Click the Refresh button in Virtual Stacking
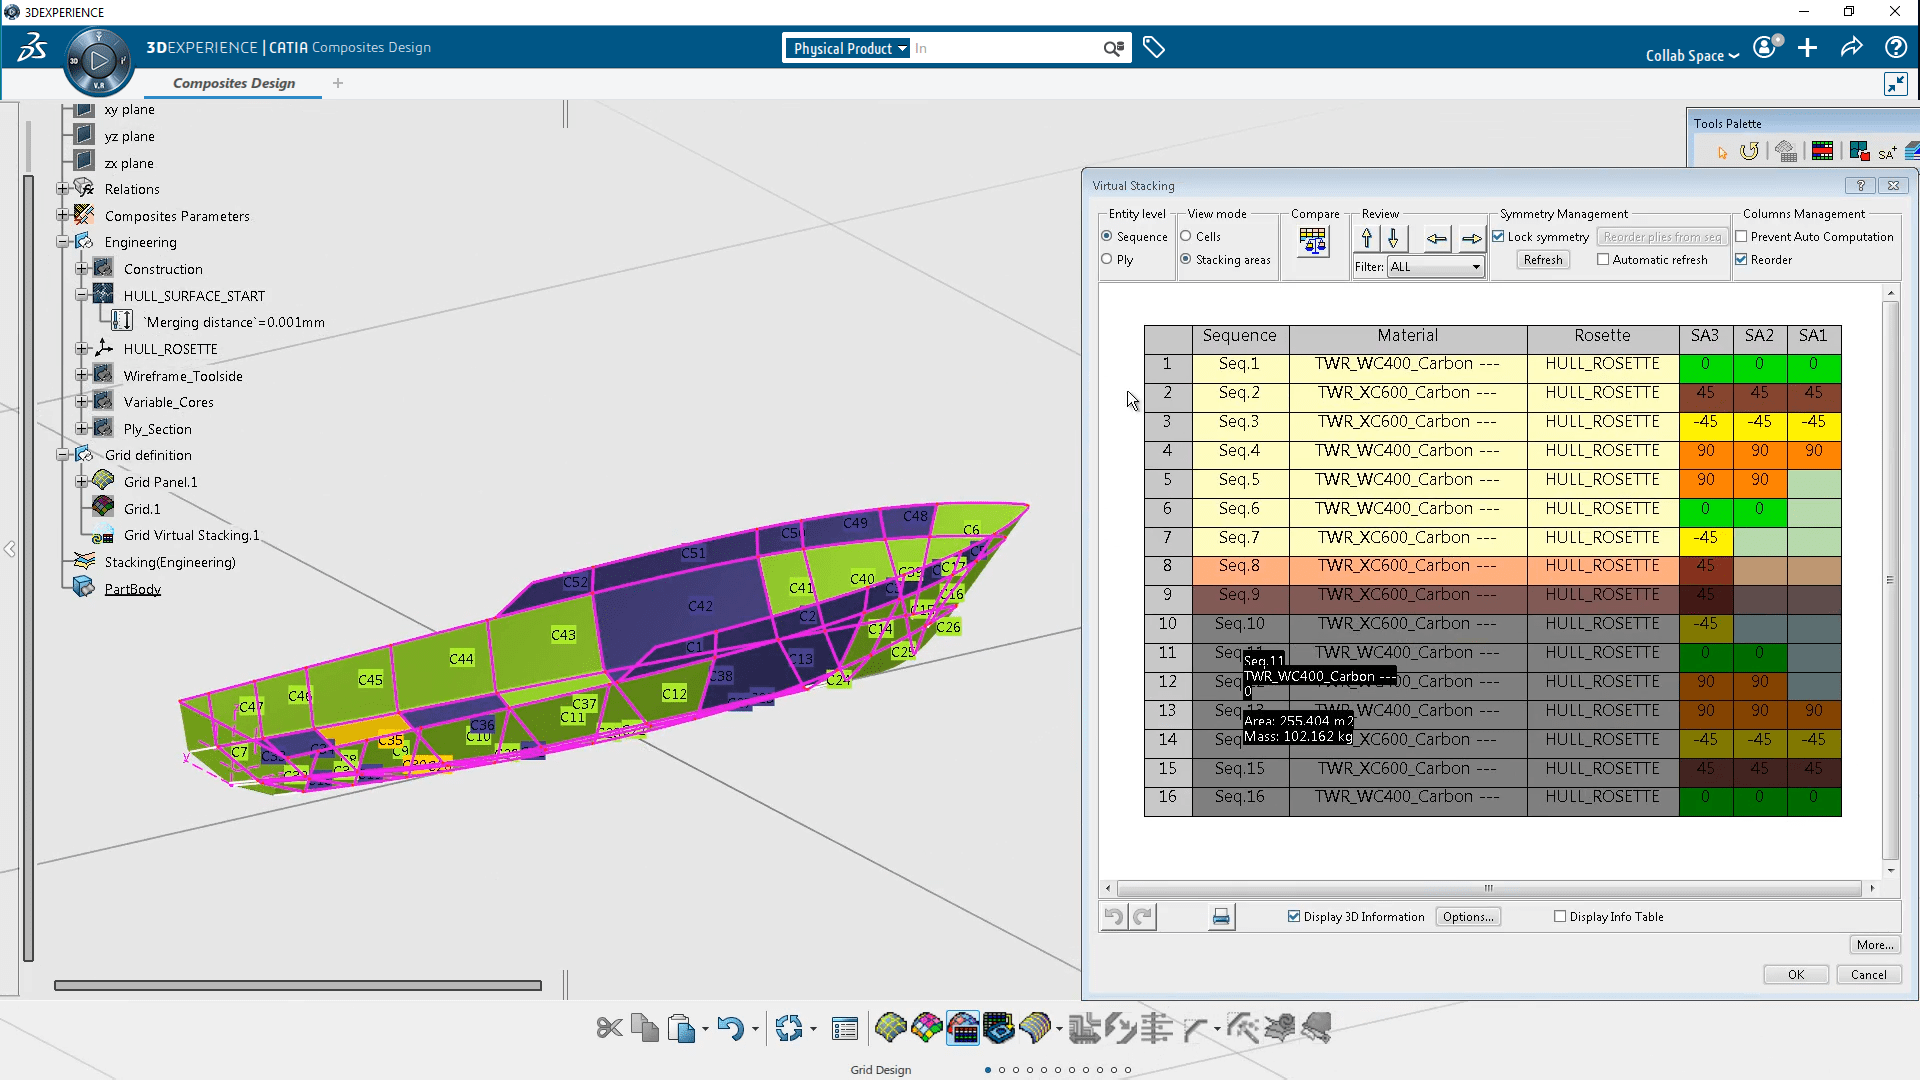Screen dimensions: 1920x1080 pos(1542,260)
